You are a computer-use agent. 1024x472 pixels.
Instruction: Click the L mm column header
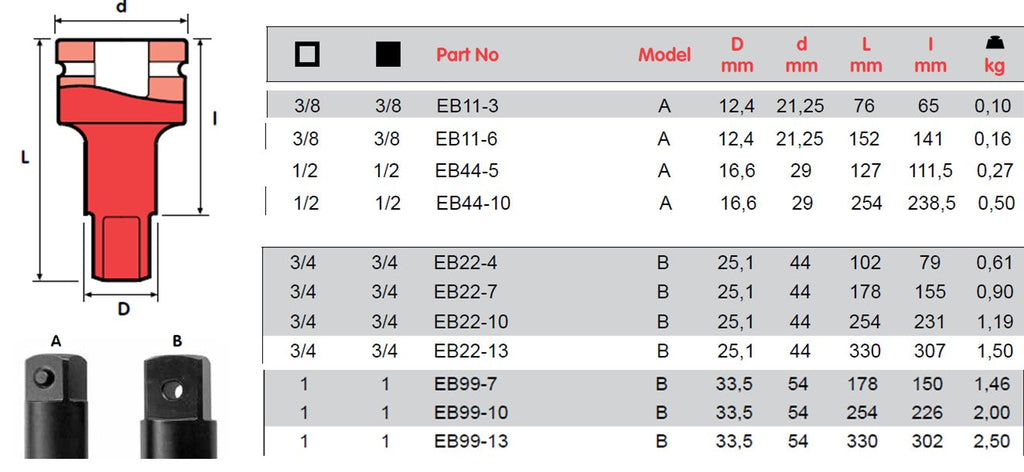(866, 55)
